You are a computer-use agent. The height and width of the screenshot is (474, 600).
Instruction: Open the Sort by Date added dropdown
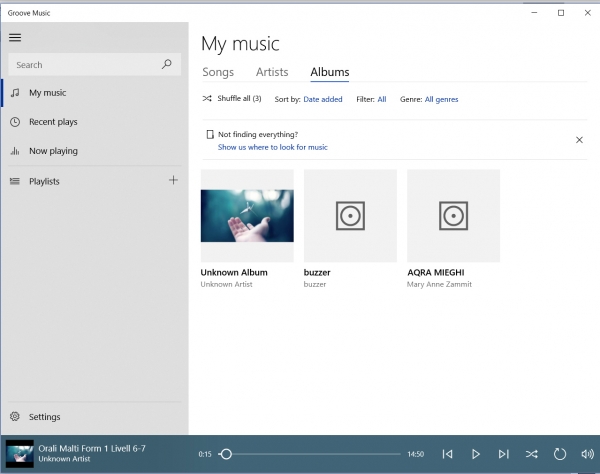323,99
